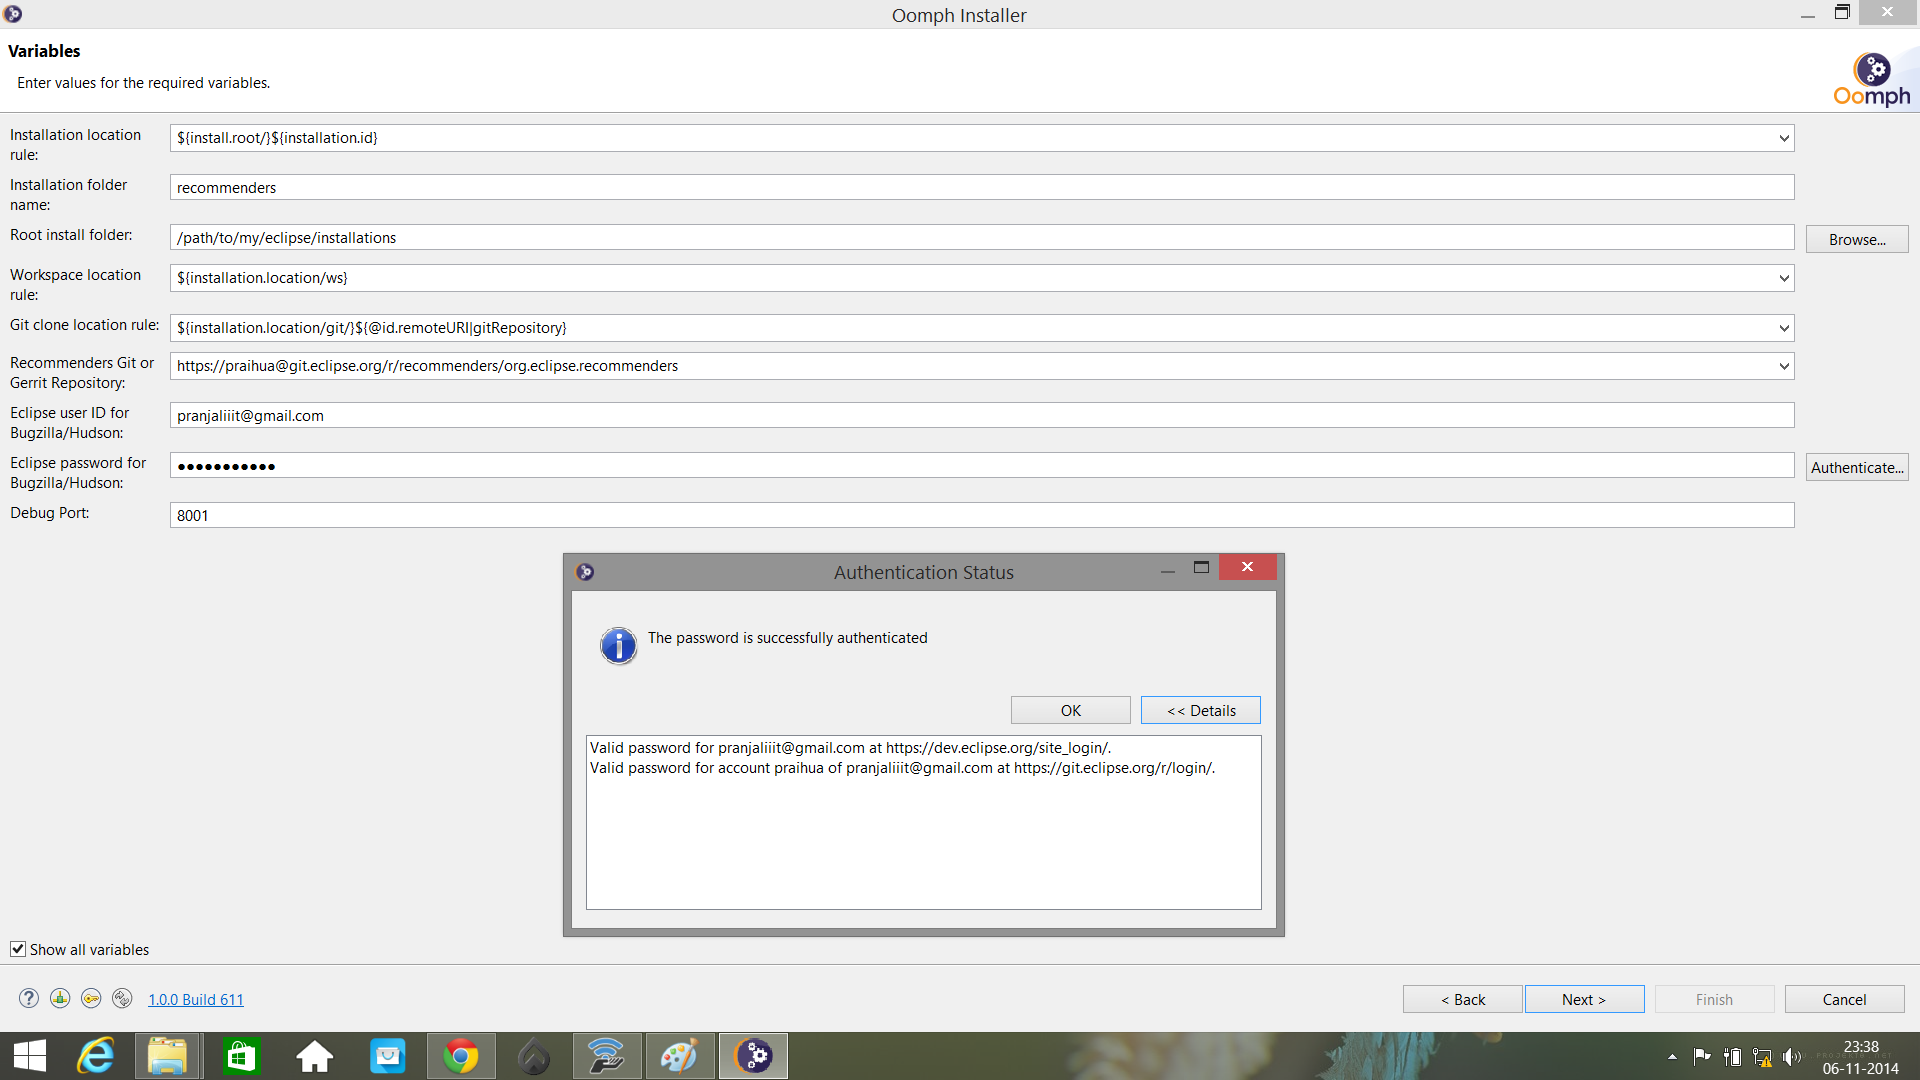
Task: Collapse details with << Details button
Action: click(1200, 710)
